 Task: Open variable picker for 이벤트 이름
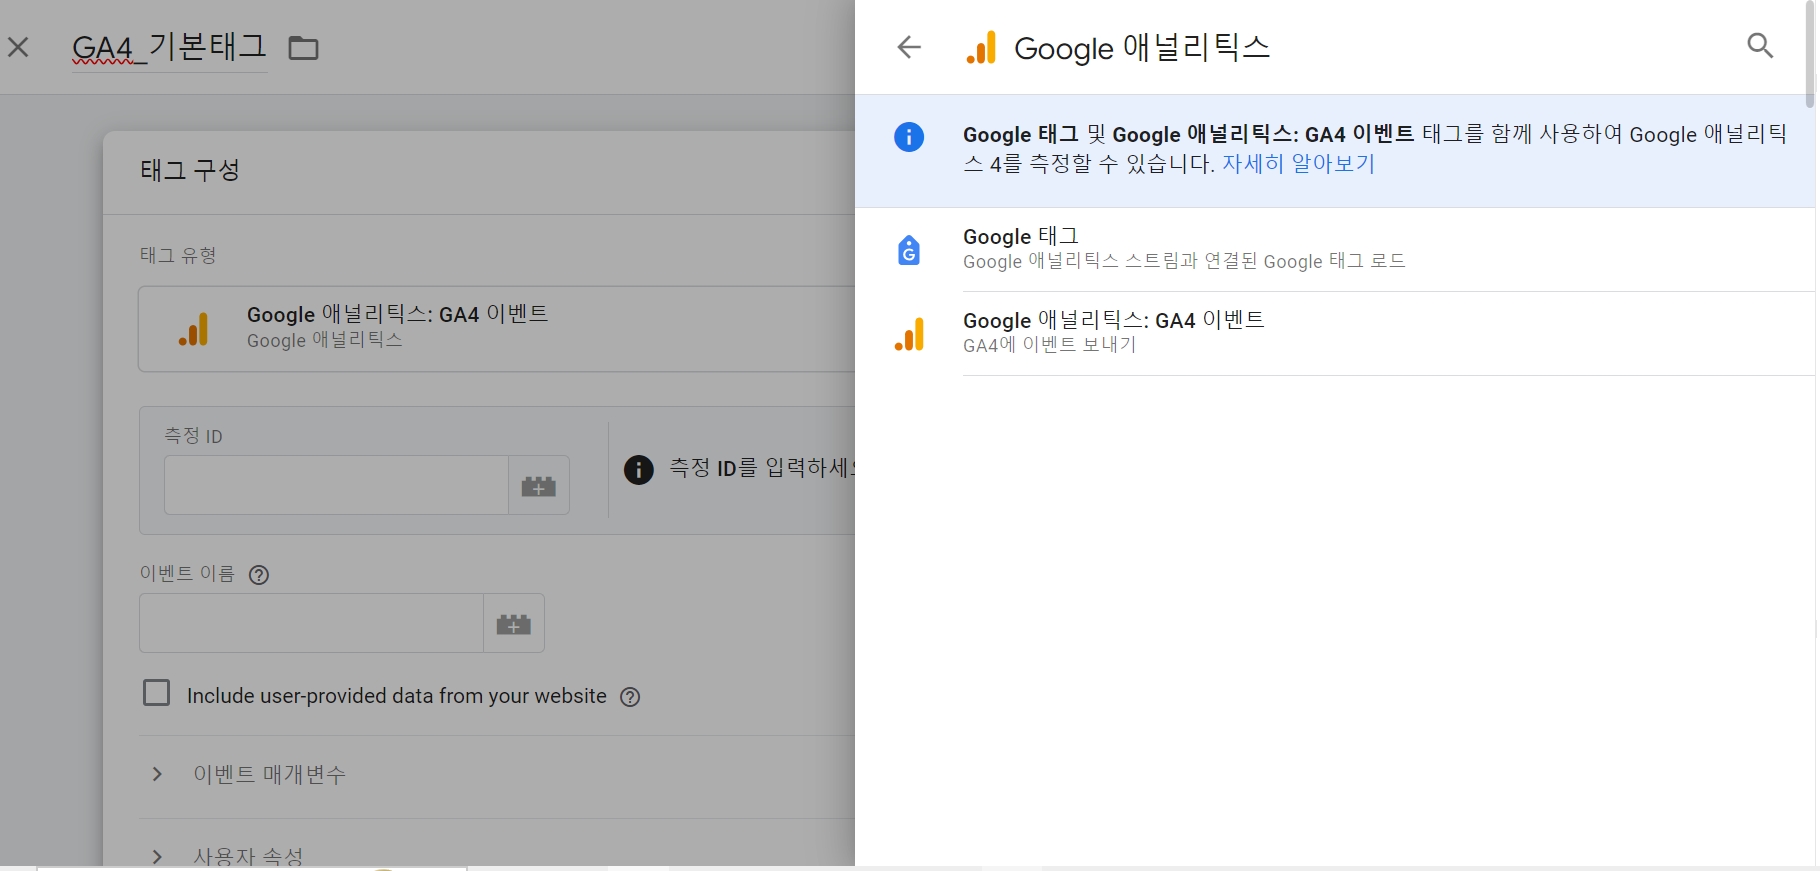point(514,623)
